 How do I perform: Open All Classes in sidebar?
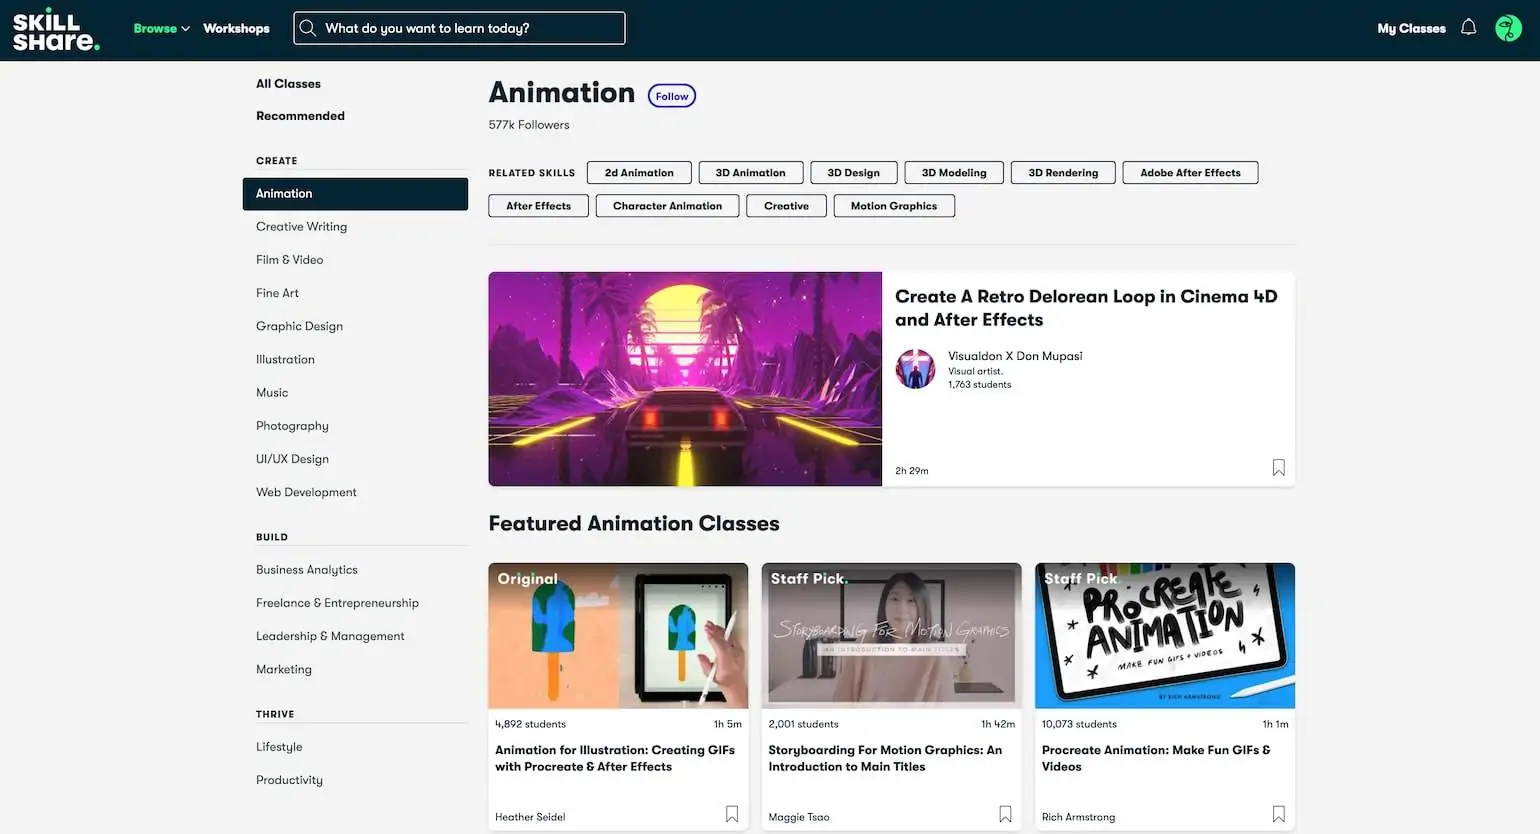(x=288, y=84)
